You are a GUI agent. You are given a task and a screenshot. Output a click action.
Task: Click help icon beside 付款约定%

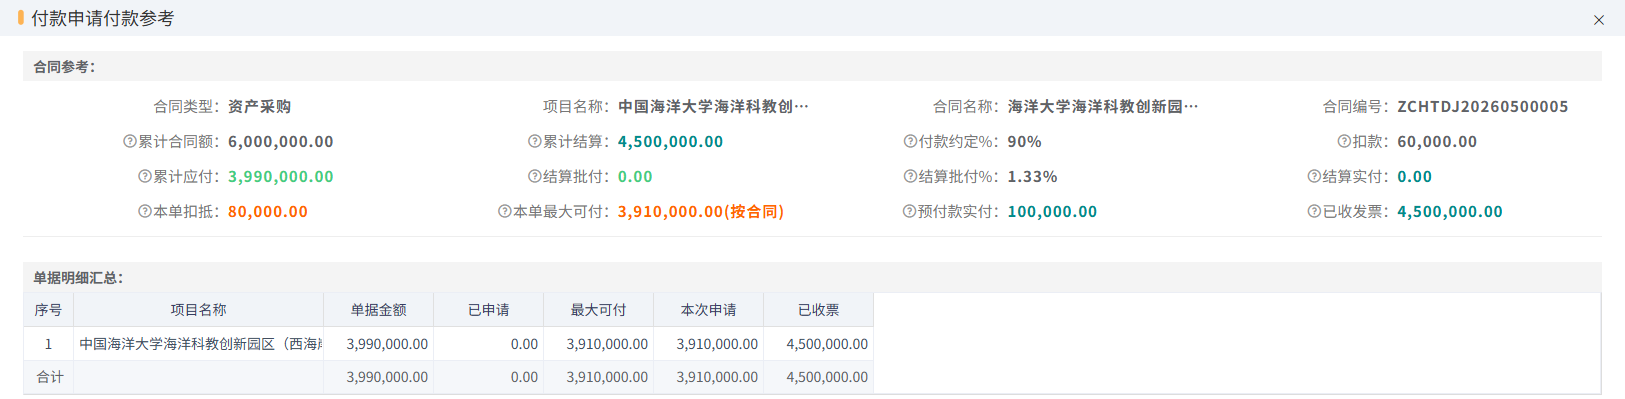(x=909, y=142)
